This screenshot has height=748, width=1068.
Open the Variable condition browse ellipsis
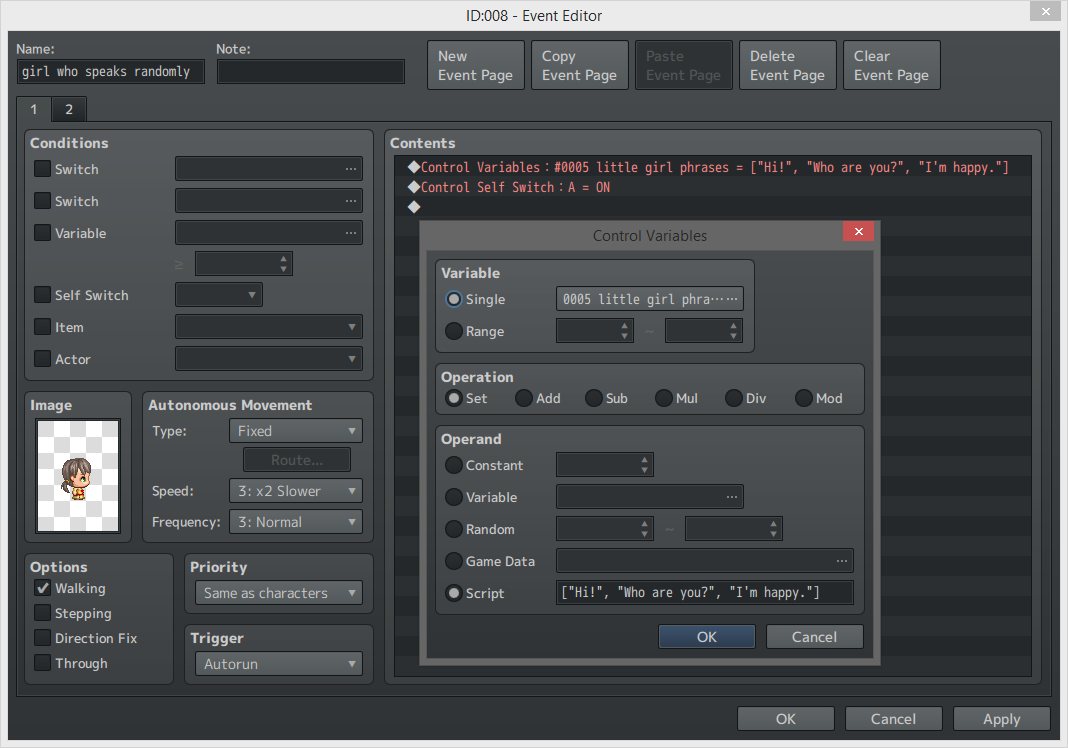coord(352,233)
